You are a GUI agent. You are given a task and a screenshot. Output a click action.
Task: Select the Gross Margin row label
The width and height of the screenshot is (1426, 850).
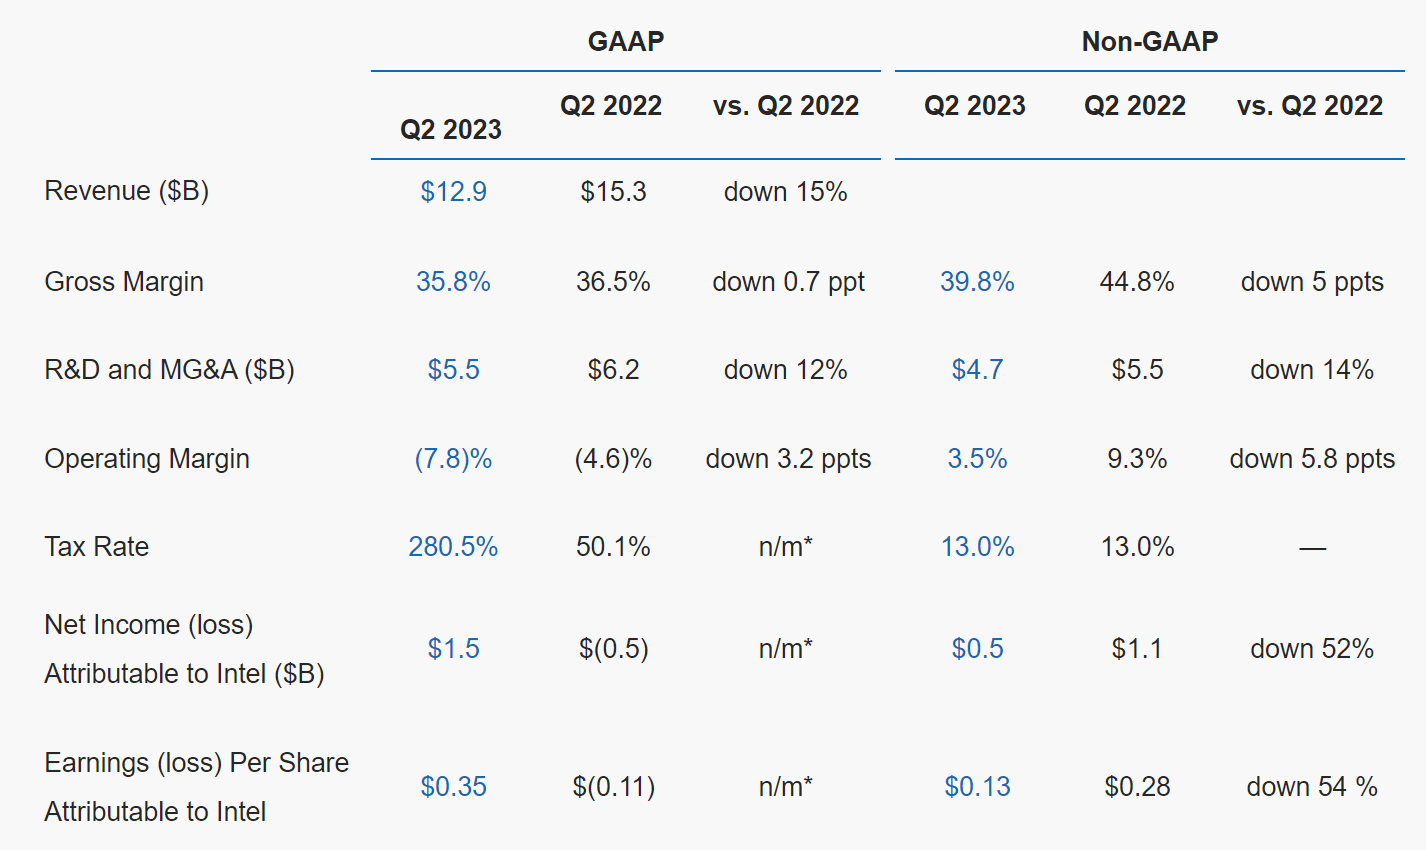(124, 282)
